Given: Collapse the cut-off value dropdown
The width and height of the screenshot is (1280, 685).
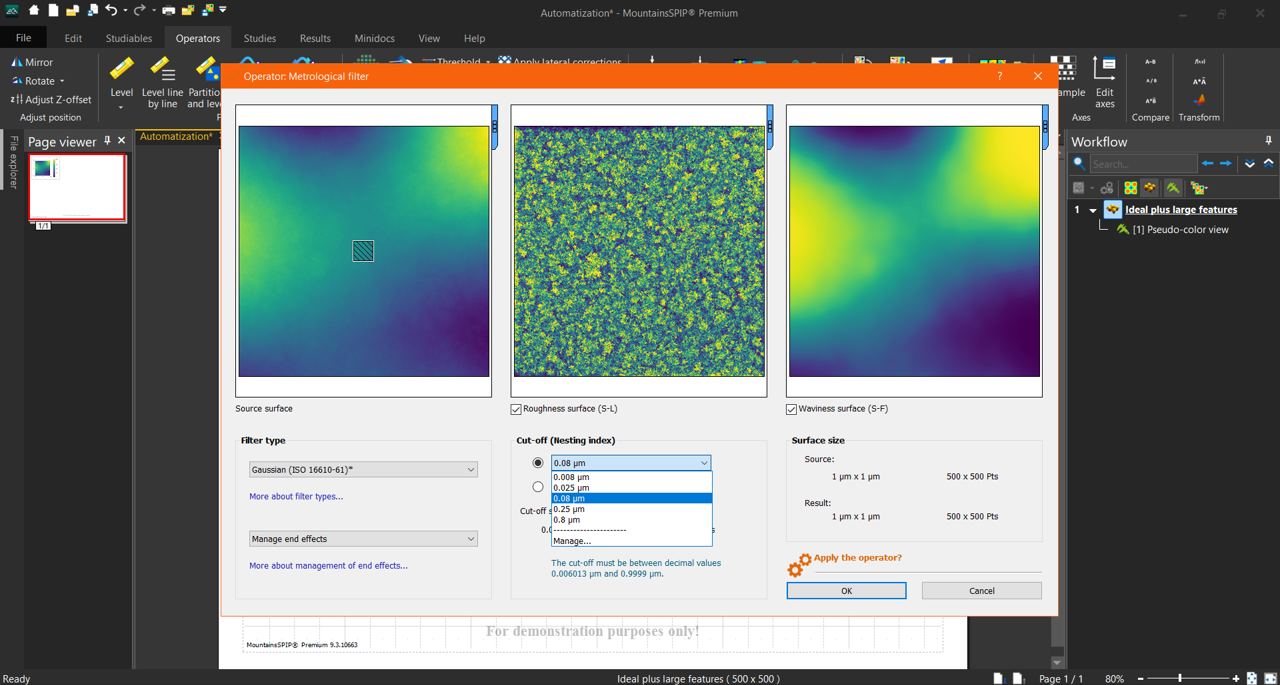Looking at the screenshot, I should coord(704,463).
